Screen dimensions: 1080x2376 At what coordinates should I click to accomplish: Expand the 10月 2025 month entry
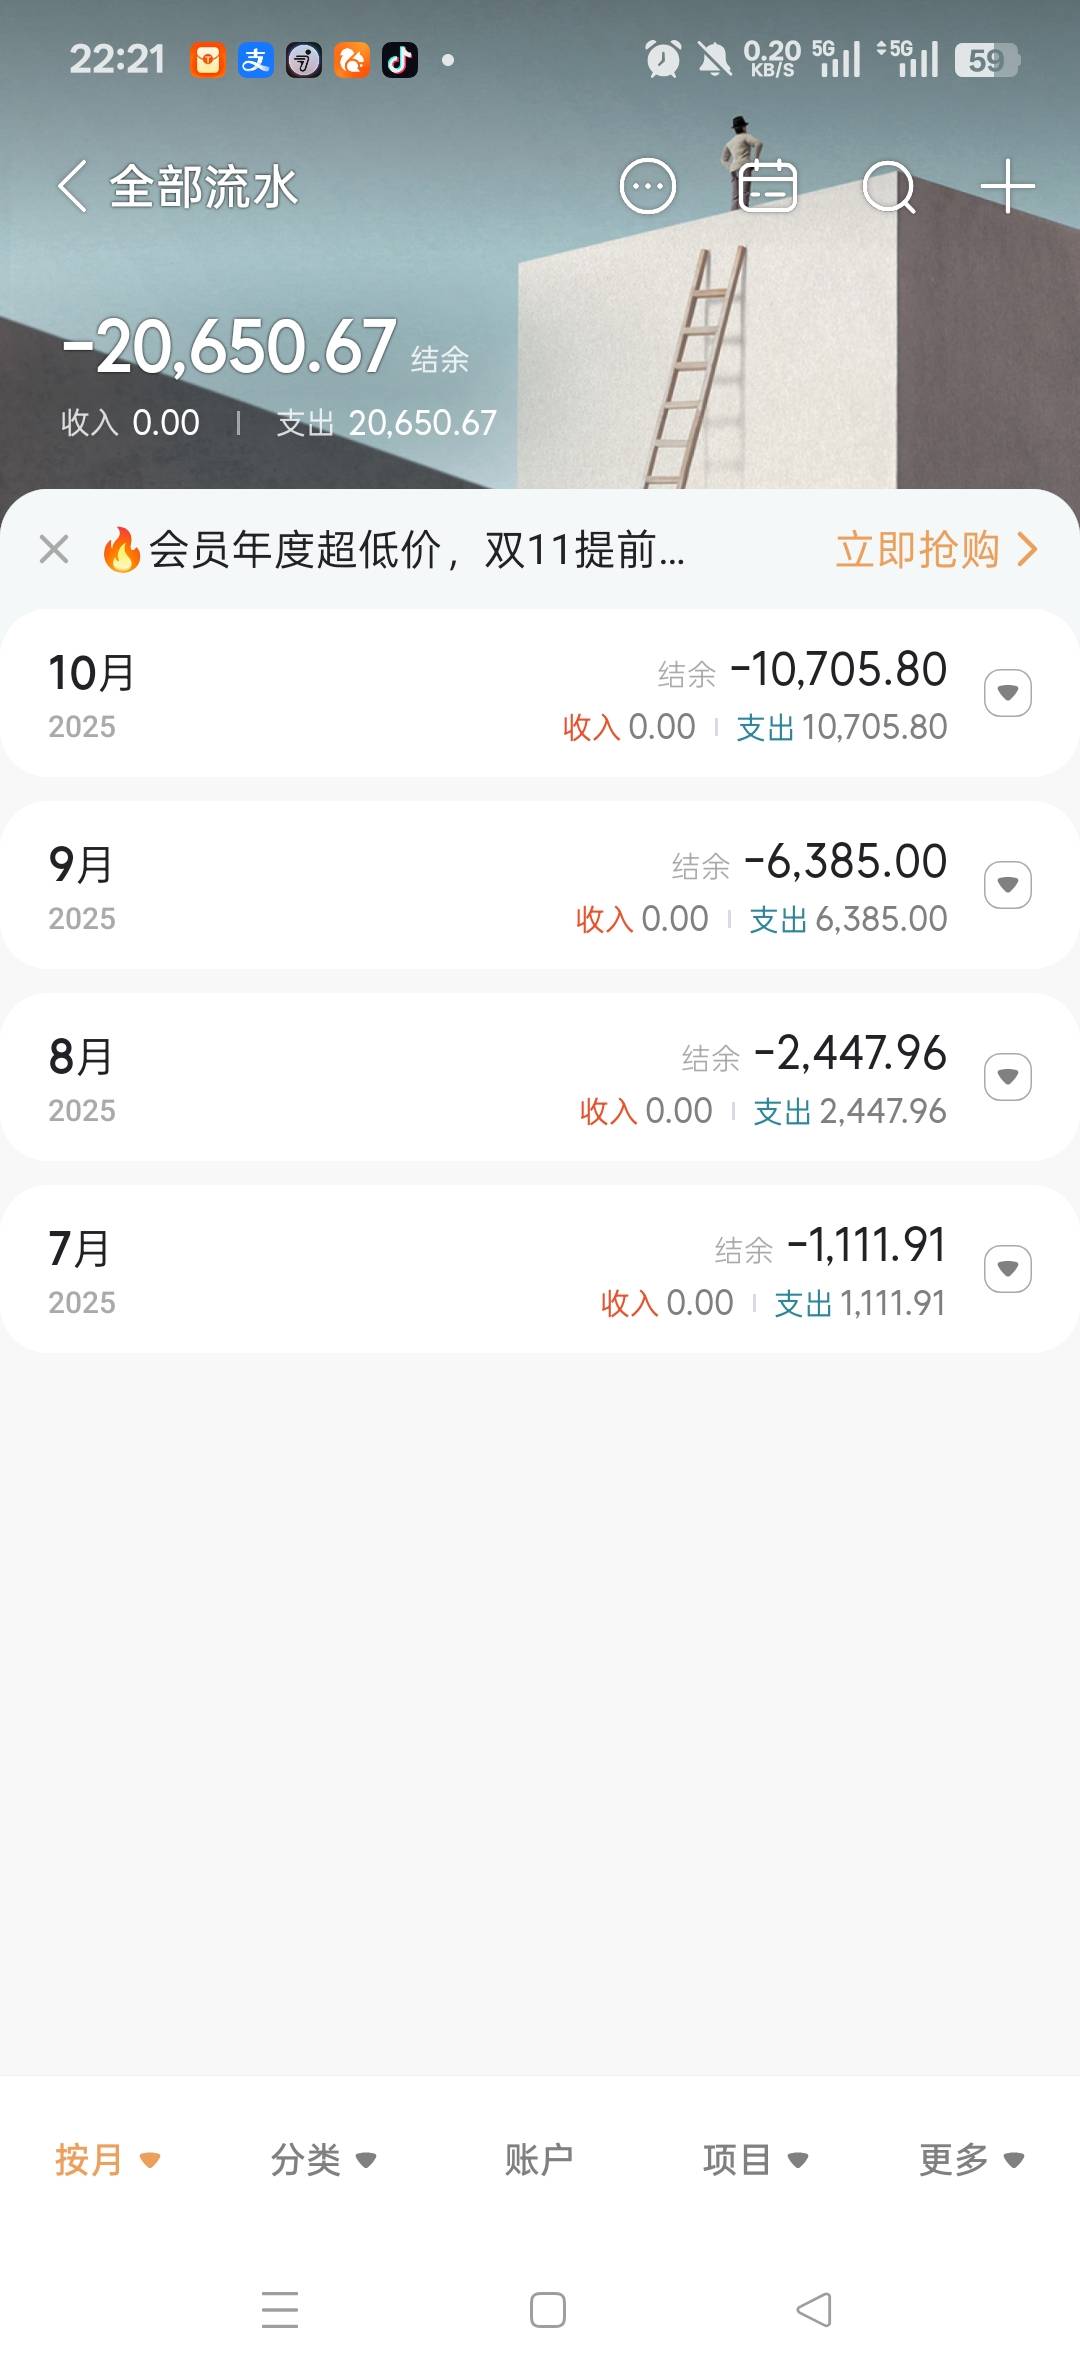[x=1007, y=693]
